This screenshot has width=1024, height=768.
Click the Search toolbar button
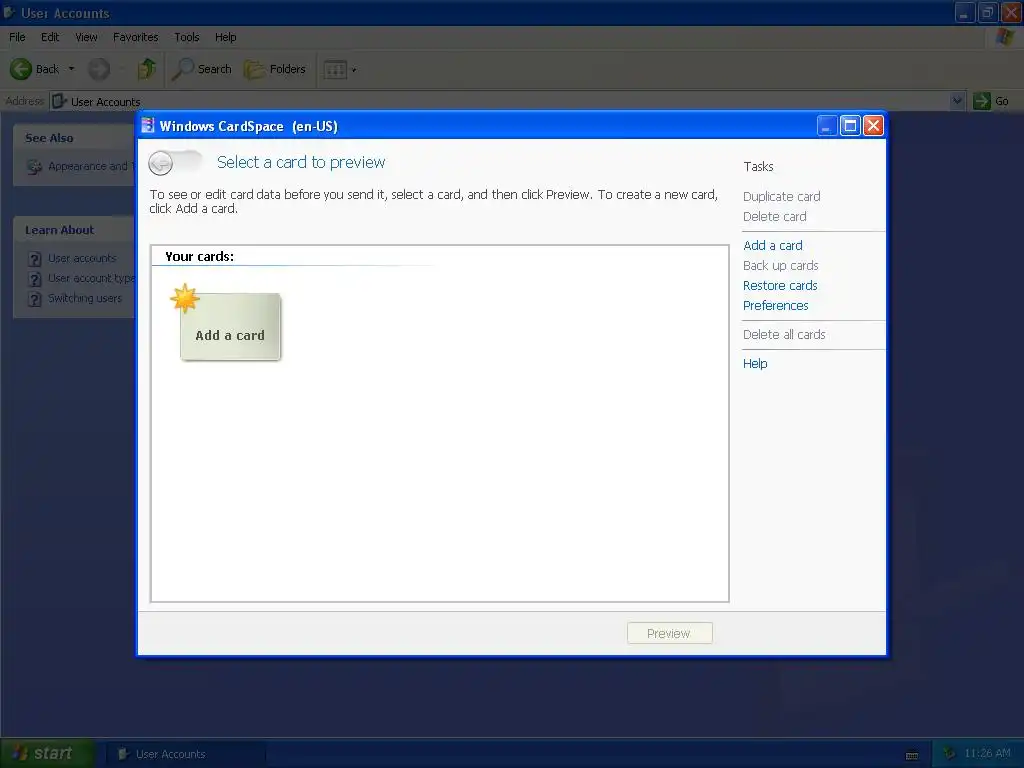[x=202, y=69]
